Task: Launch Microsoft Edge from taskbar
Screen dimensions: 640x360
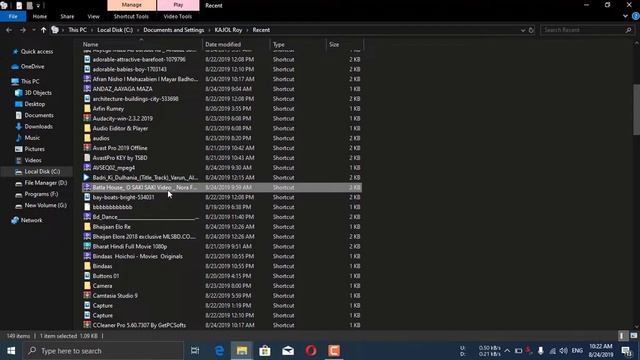Action: pos(219,351)
